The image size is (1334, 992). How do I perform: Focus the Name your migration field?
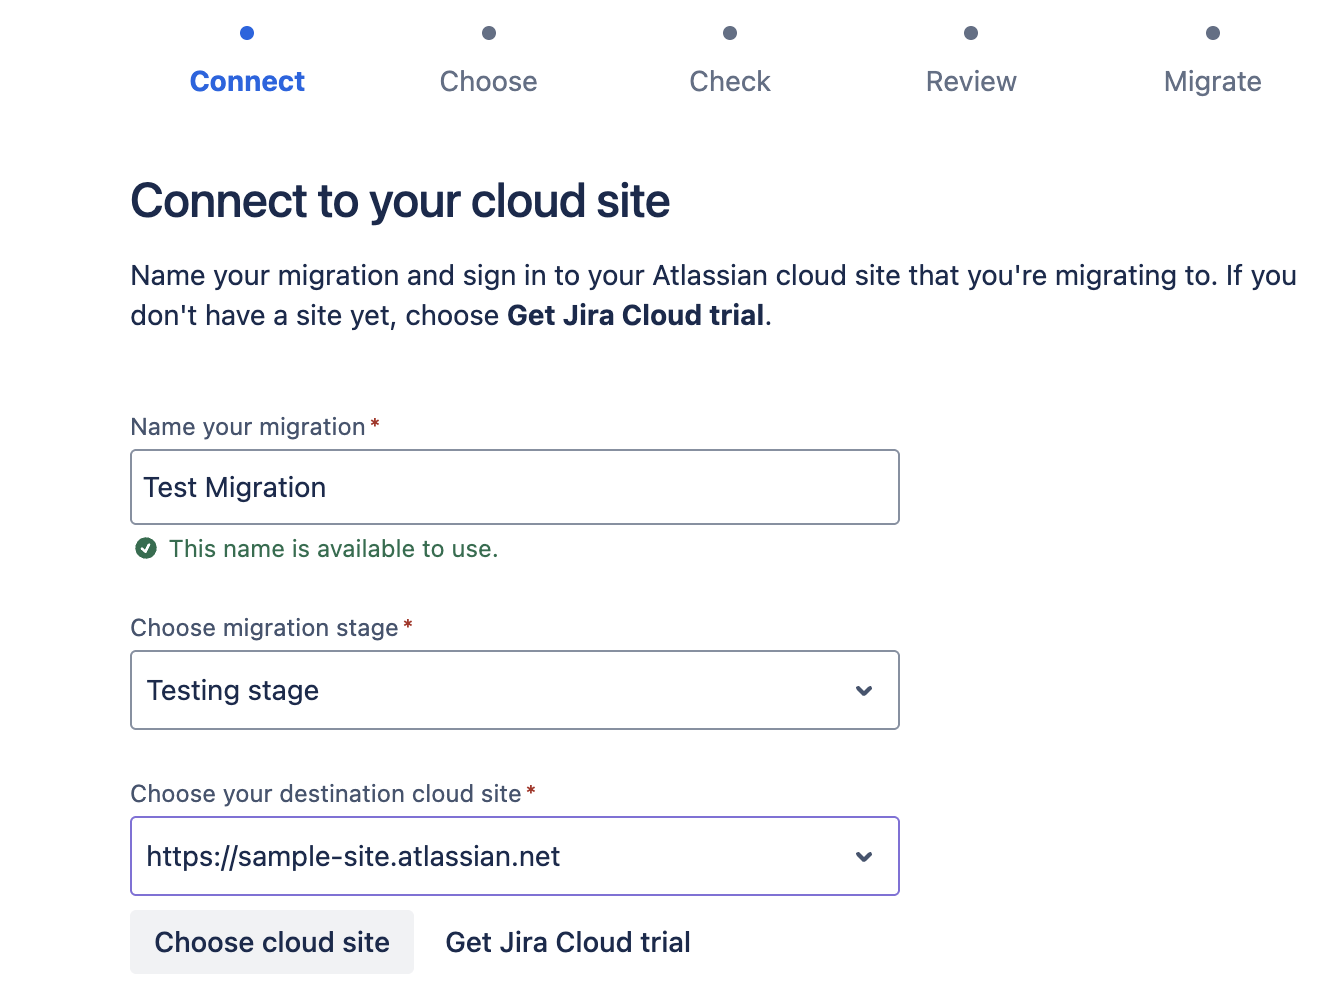(x=515, y=487)
